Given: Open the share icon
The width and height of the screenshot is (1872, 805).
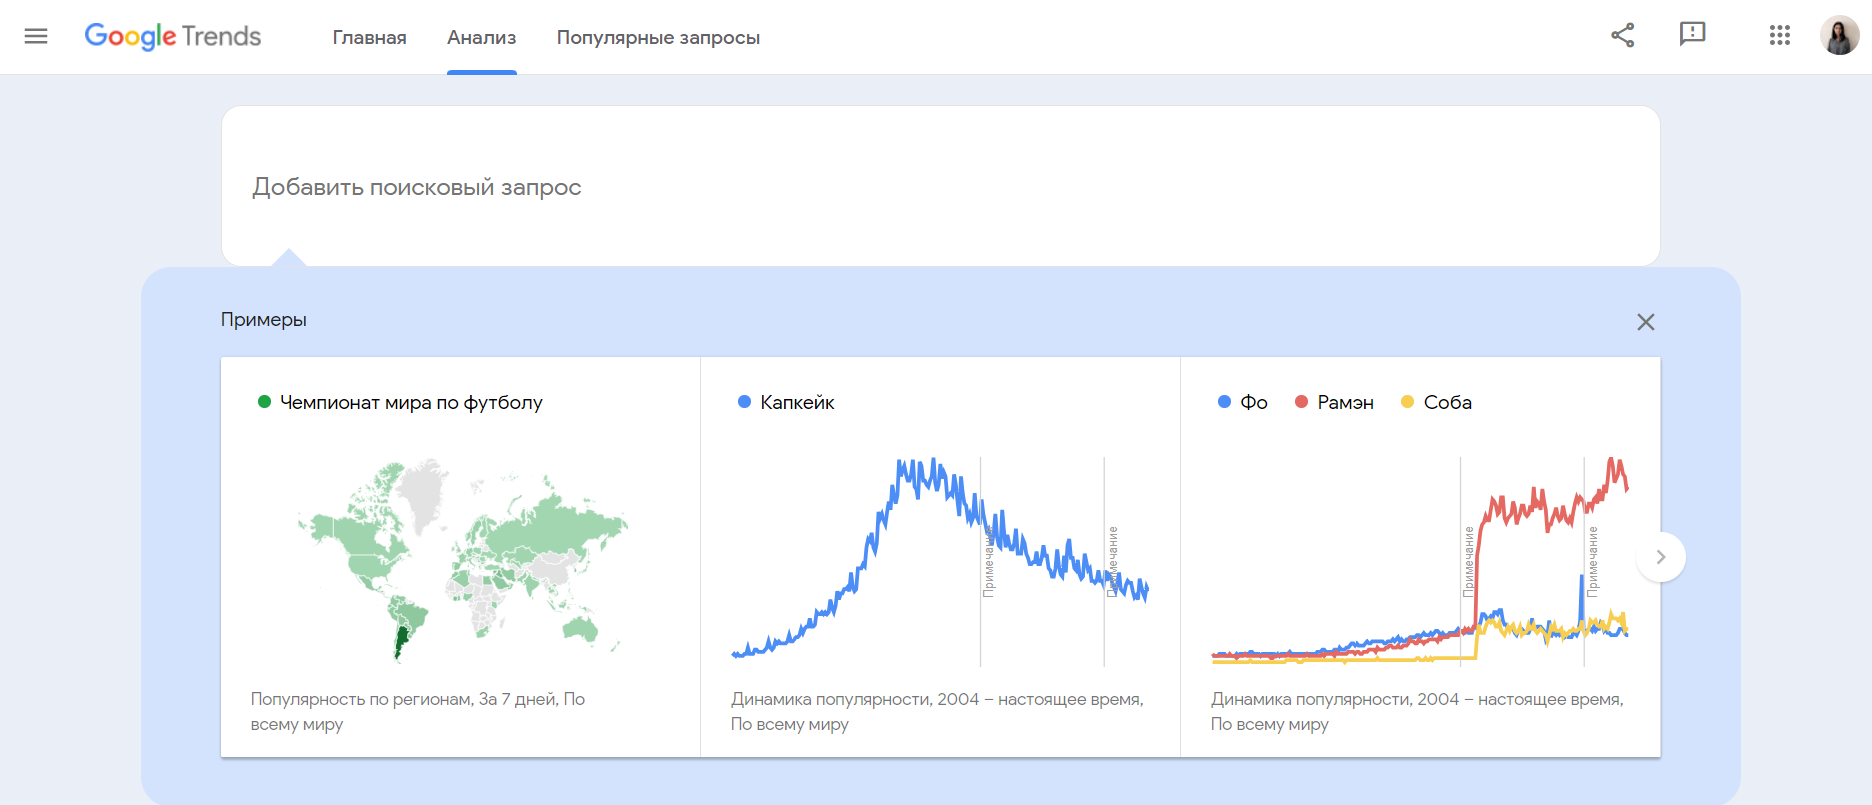Looking at the screenshot, I should [x=1623, y=35].
